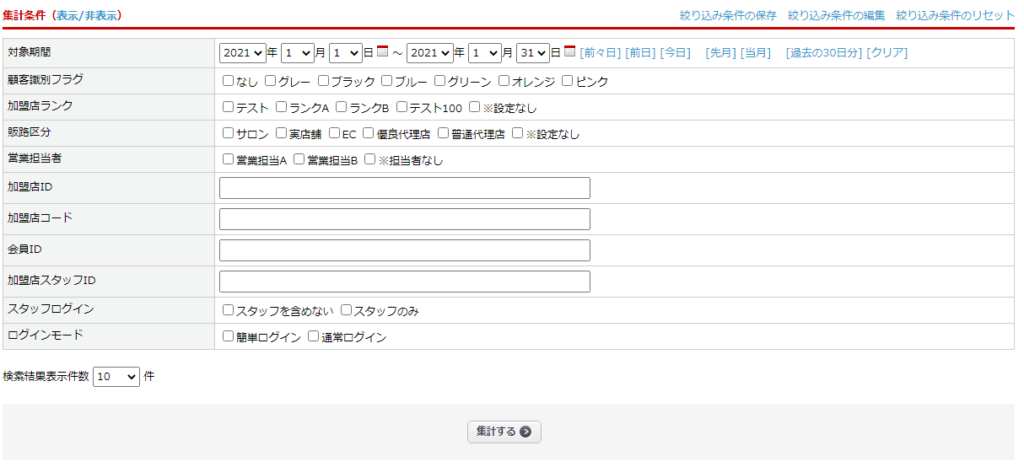This screenshot has height=467, width=1024.
Task: Focus the 会員ID text field
Action: click(x=404, y=250)
